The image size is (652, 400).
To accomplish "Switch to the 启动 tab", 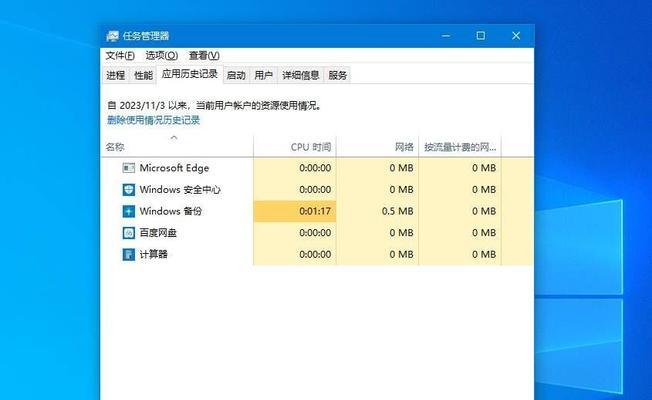I will [236, 75].
